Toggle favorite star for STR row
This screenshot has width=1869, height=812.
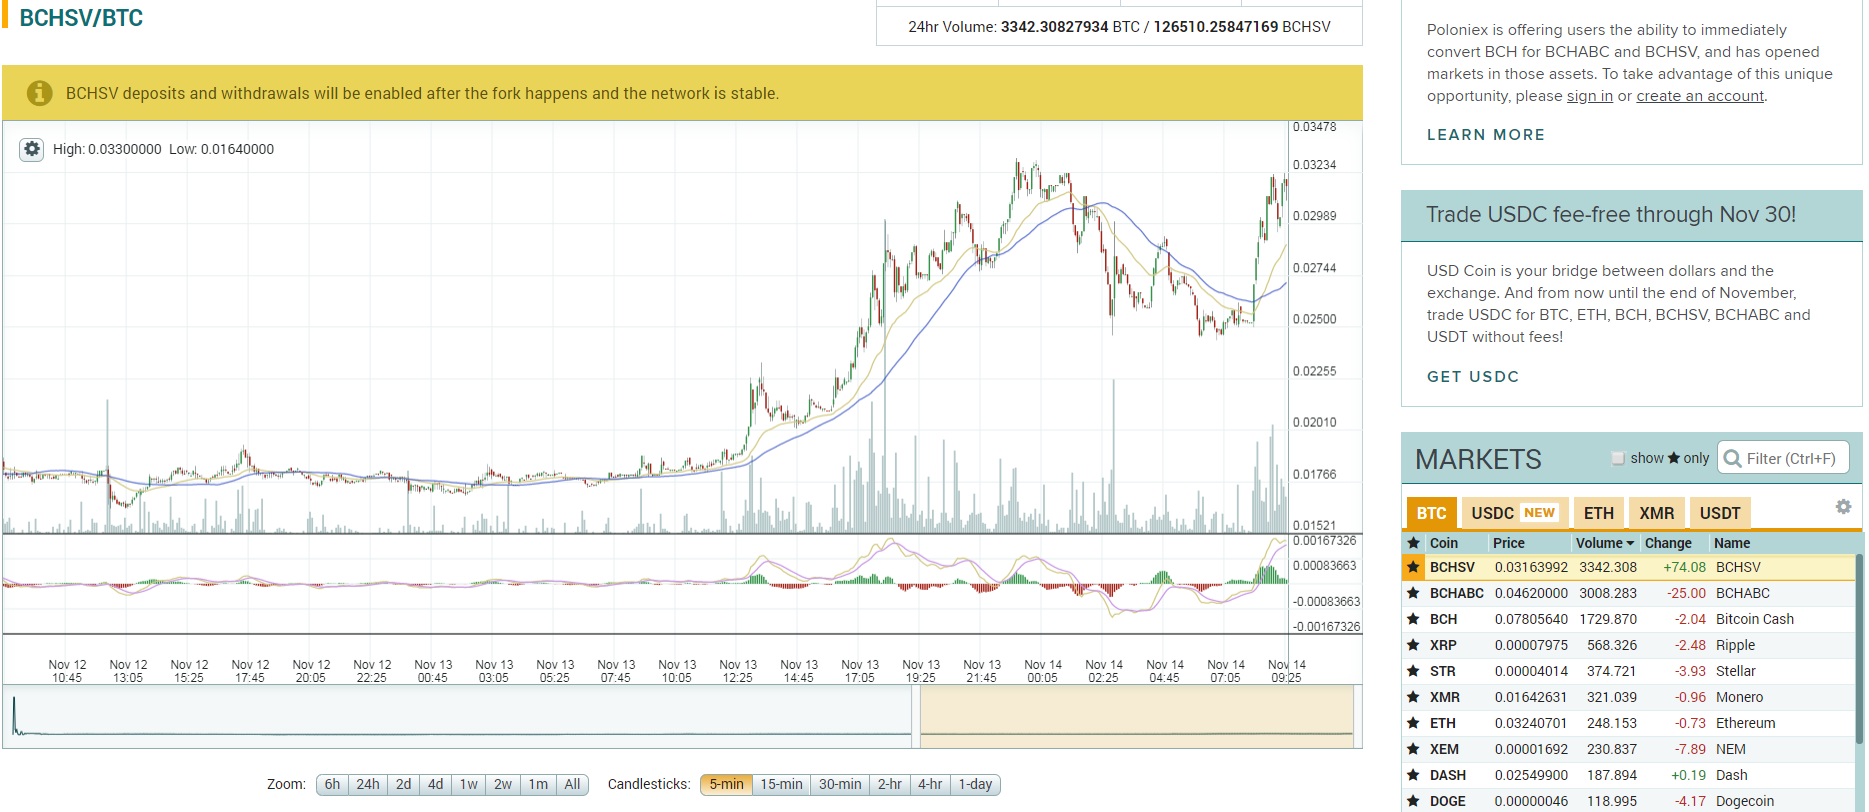1413,671
